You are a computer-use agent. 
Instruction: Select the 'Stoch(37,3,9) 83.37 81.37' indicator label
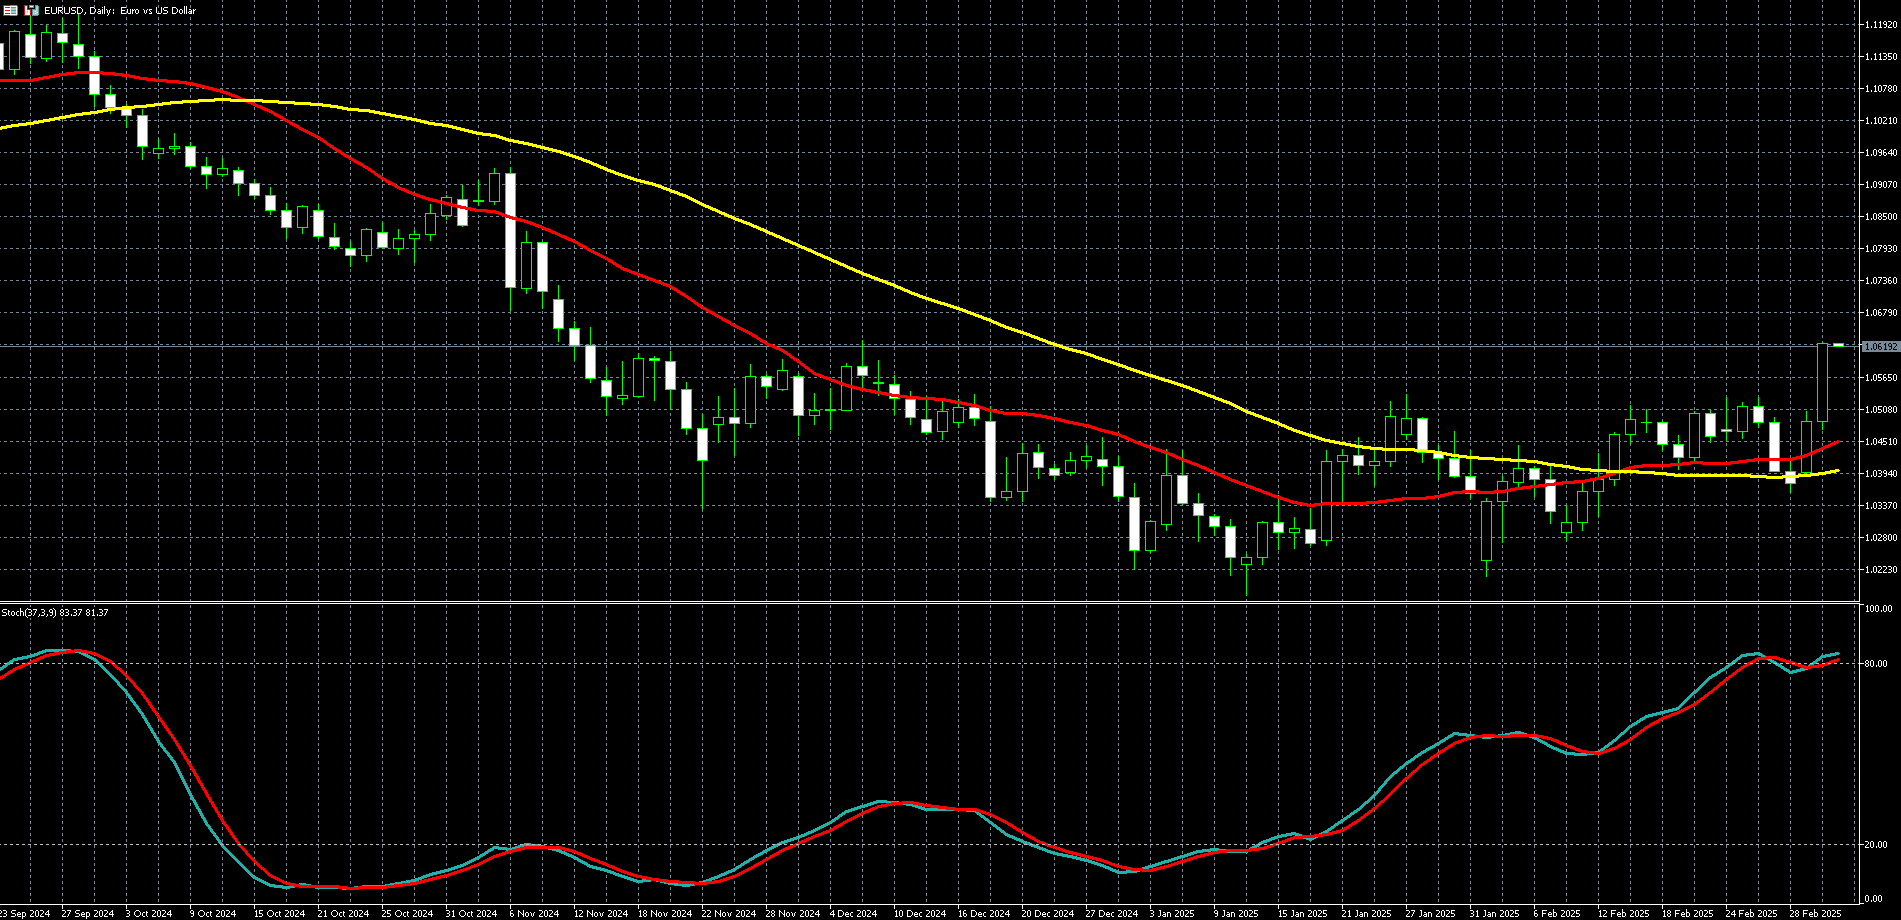coord(55,612)
